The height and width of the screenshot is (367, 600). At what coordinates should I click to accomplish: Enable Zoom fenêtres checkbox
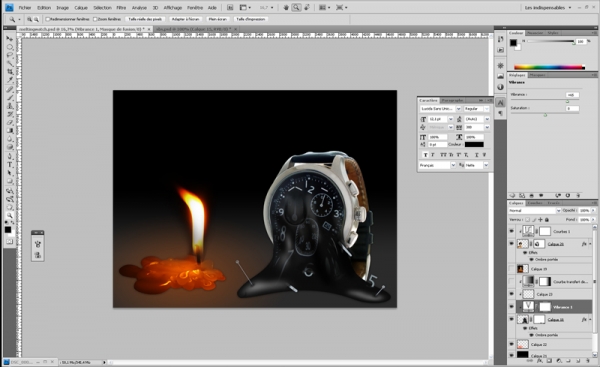[x=95, y=19]
